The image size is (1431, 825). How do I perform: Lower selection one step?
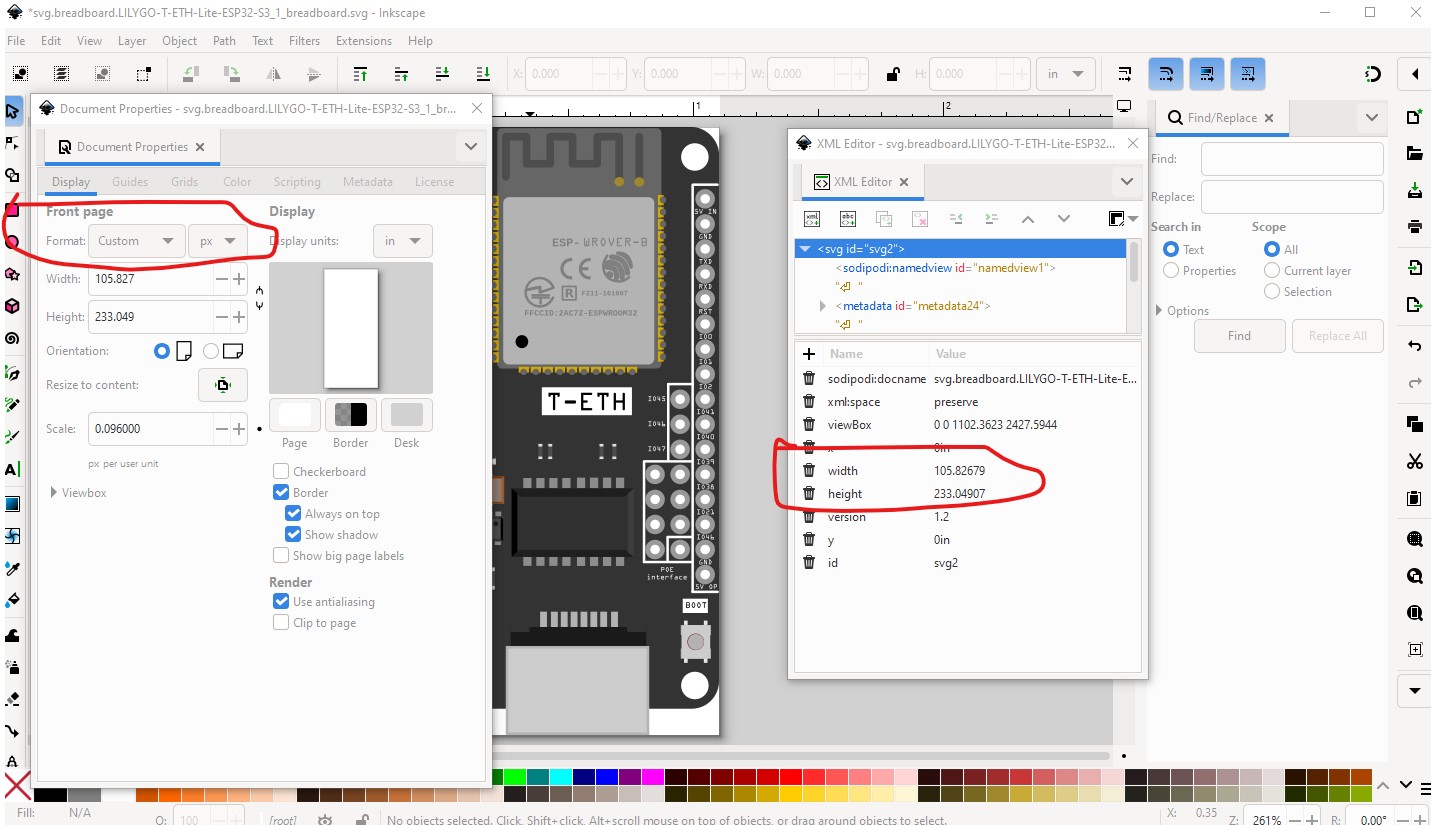(x=443, y=73)
